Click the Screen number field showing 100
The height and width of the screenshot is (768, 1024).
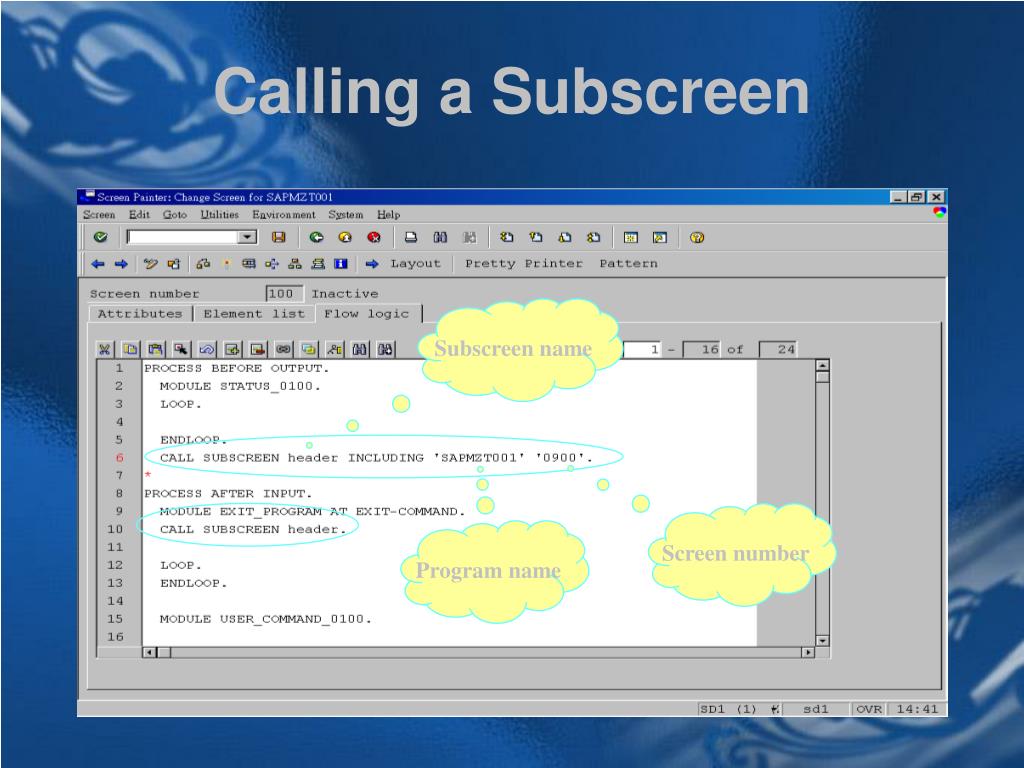pyautogui.click(x=284, y=294)
